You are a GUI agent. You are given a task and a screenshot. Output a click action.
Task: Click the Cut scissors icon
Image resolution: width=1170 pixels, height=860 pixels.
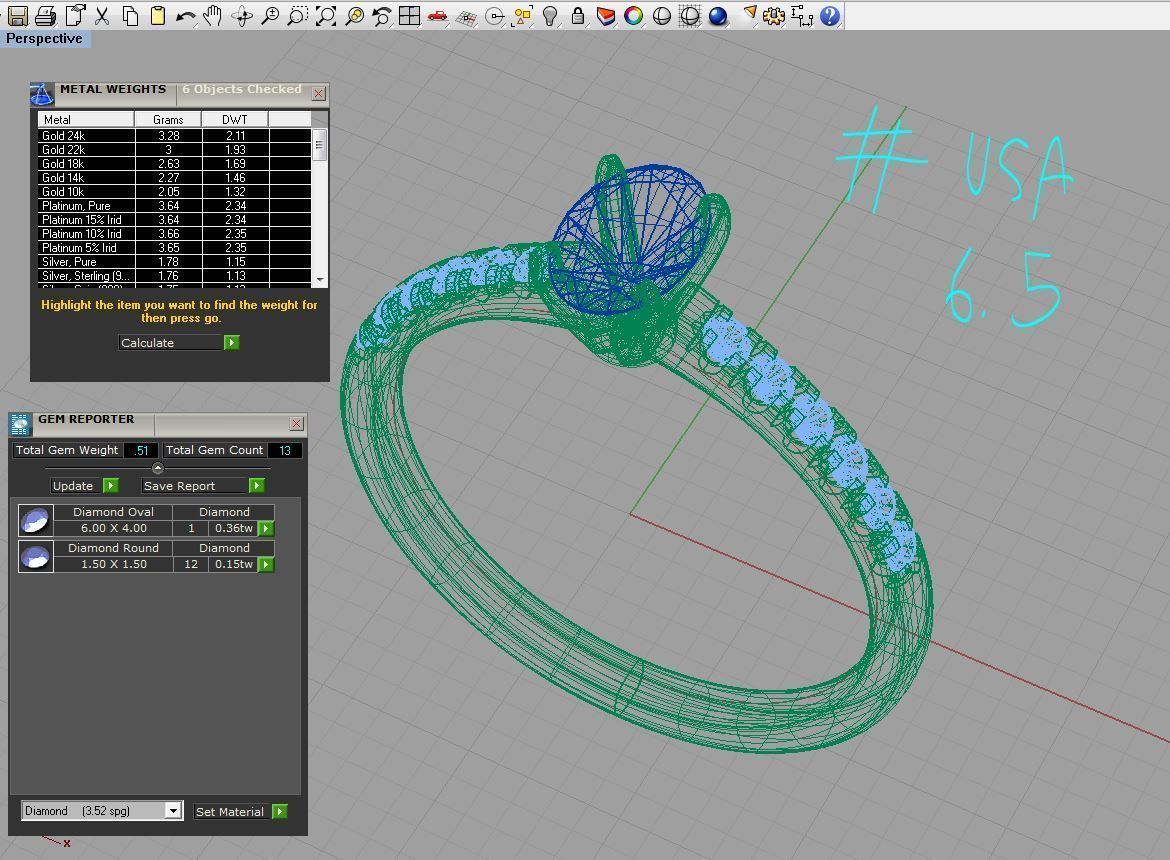click(102, 16)
